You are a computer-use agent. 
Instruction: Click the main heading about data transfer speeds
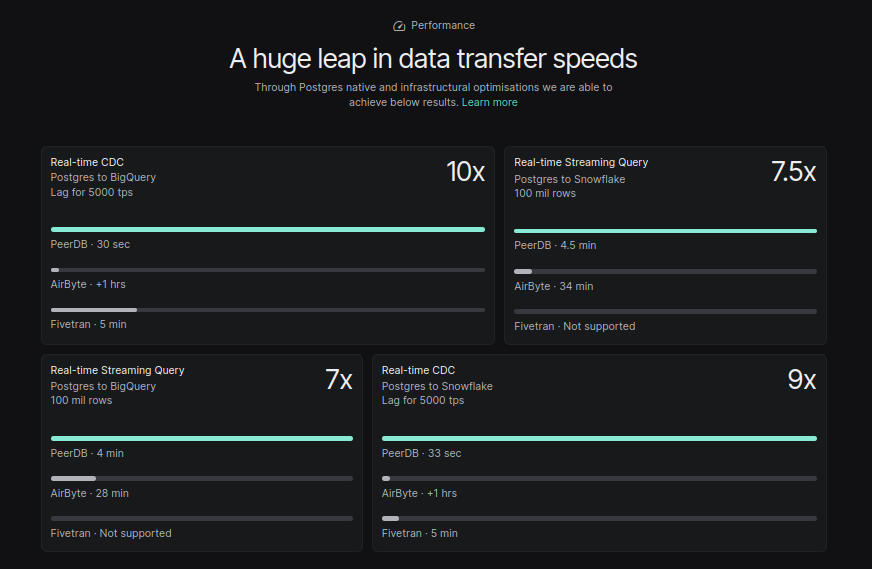(433, 59)
